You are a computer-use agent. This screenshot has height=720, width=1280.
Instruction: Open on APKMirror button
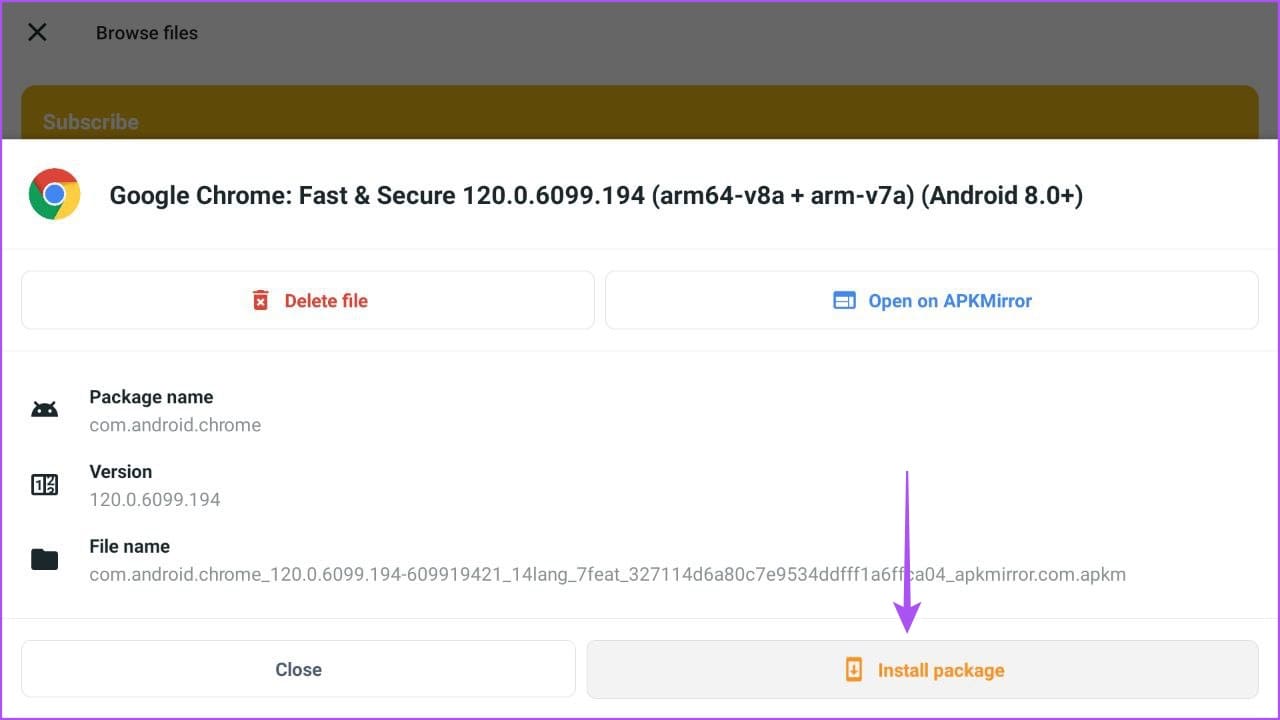coord(932,300)
